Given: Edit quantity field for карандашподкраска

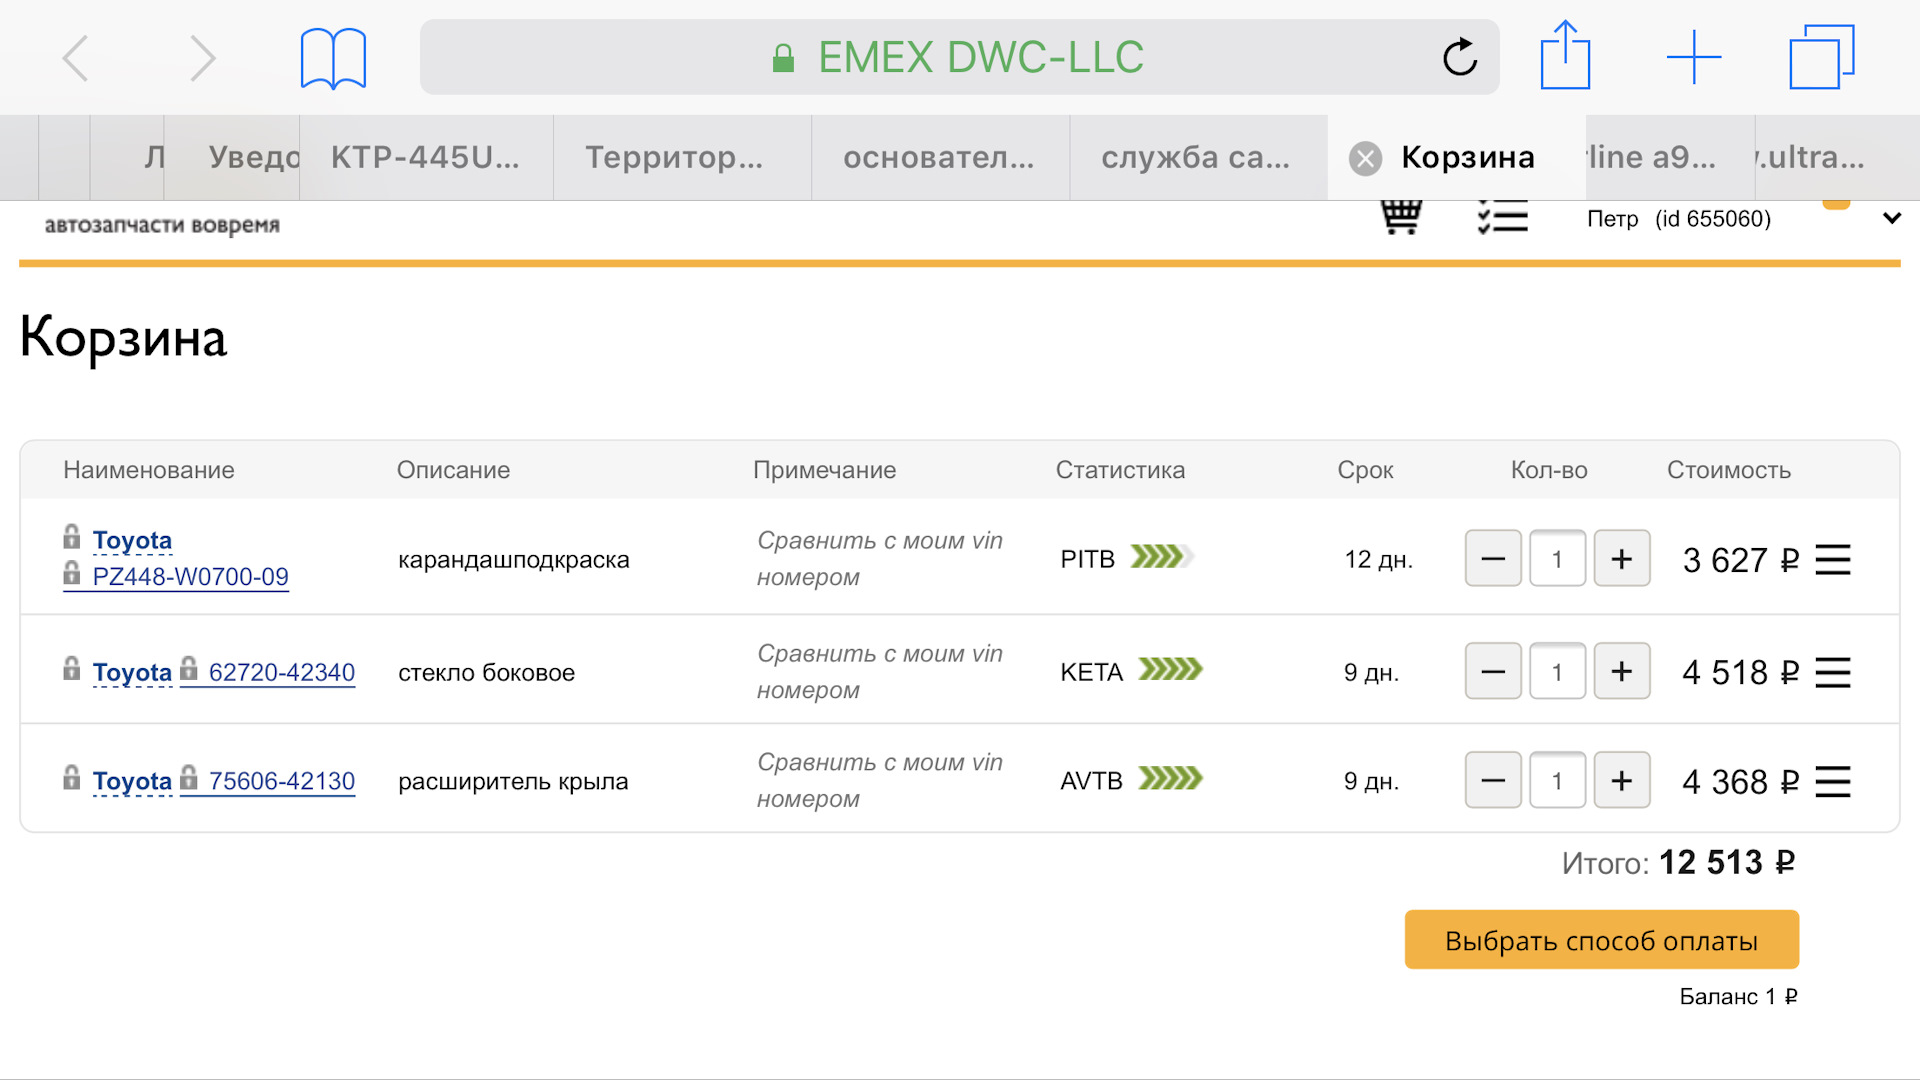Looking at the screenshot, I should click(x=1557, y=558).
